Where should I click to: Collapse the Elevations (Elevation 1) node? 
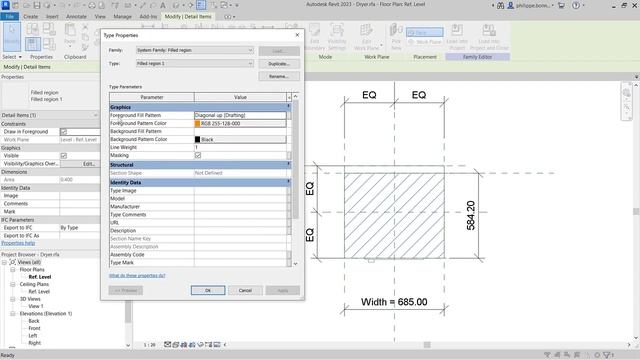(x=13, y=314)
